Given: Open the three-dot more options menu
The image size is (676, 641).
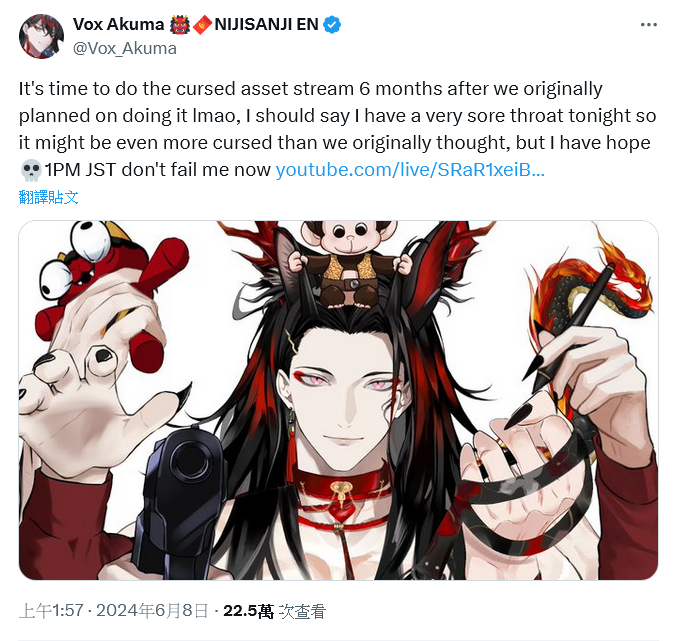Looking at the screenshot, I should 648,25.
